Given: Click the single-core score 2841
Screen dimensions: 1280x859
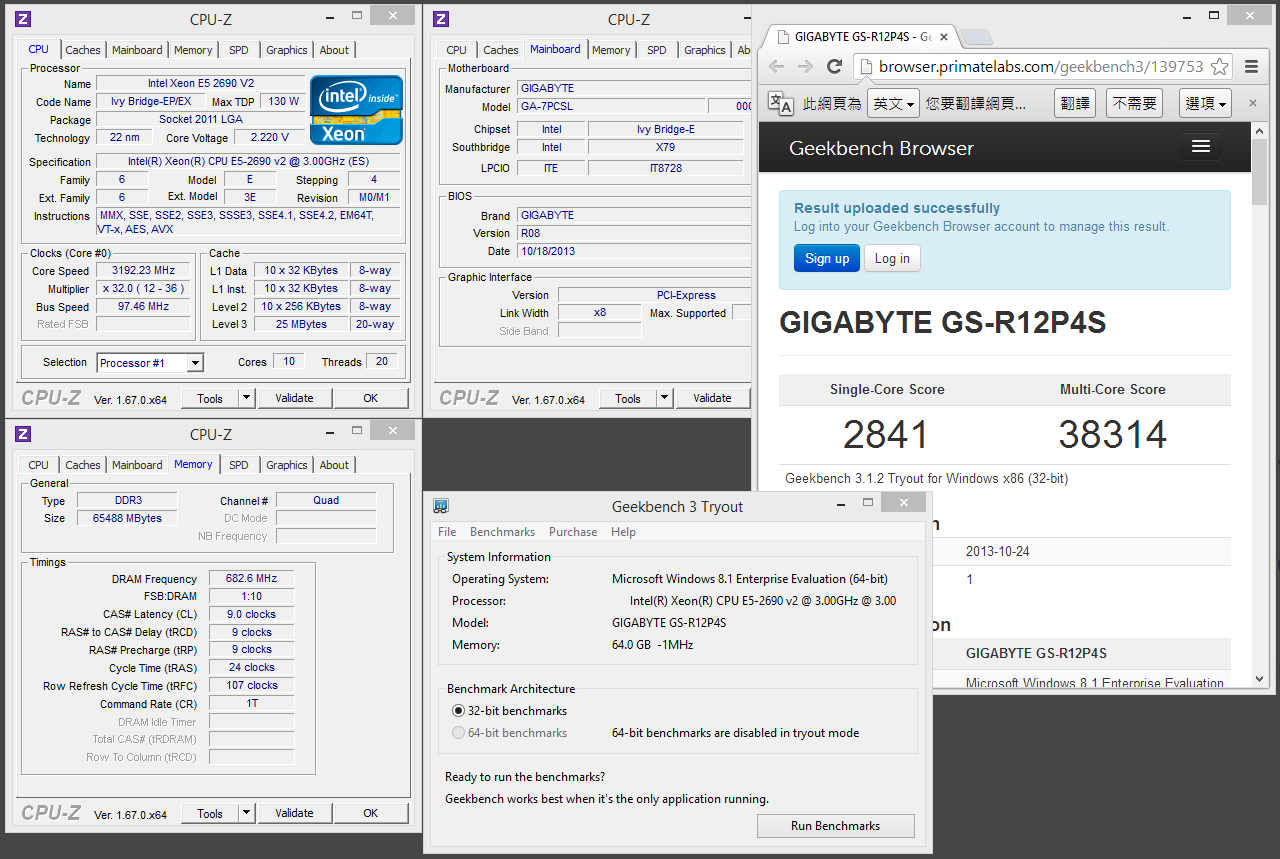Looking at the screenshot, I should pos(886,435).
